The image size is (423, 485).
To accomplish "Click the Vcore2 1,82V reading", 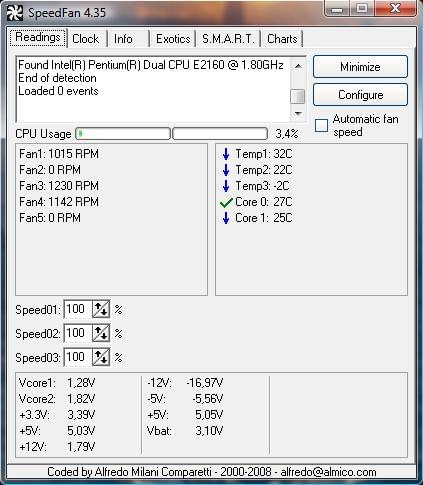I will (x=57, y=399).
